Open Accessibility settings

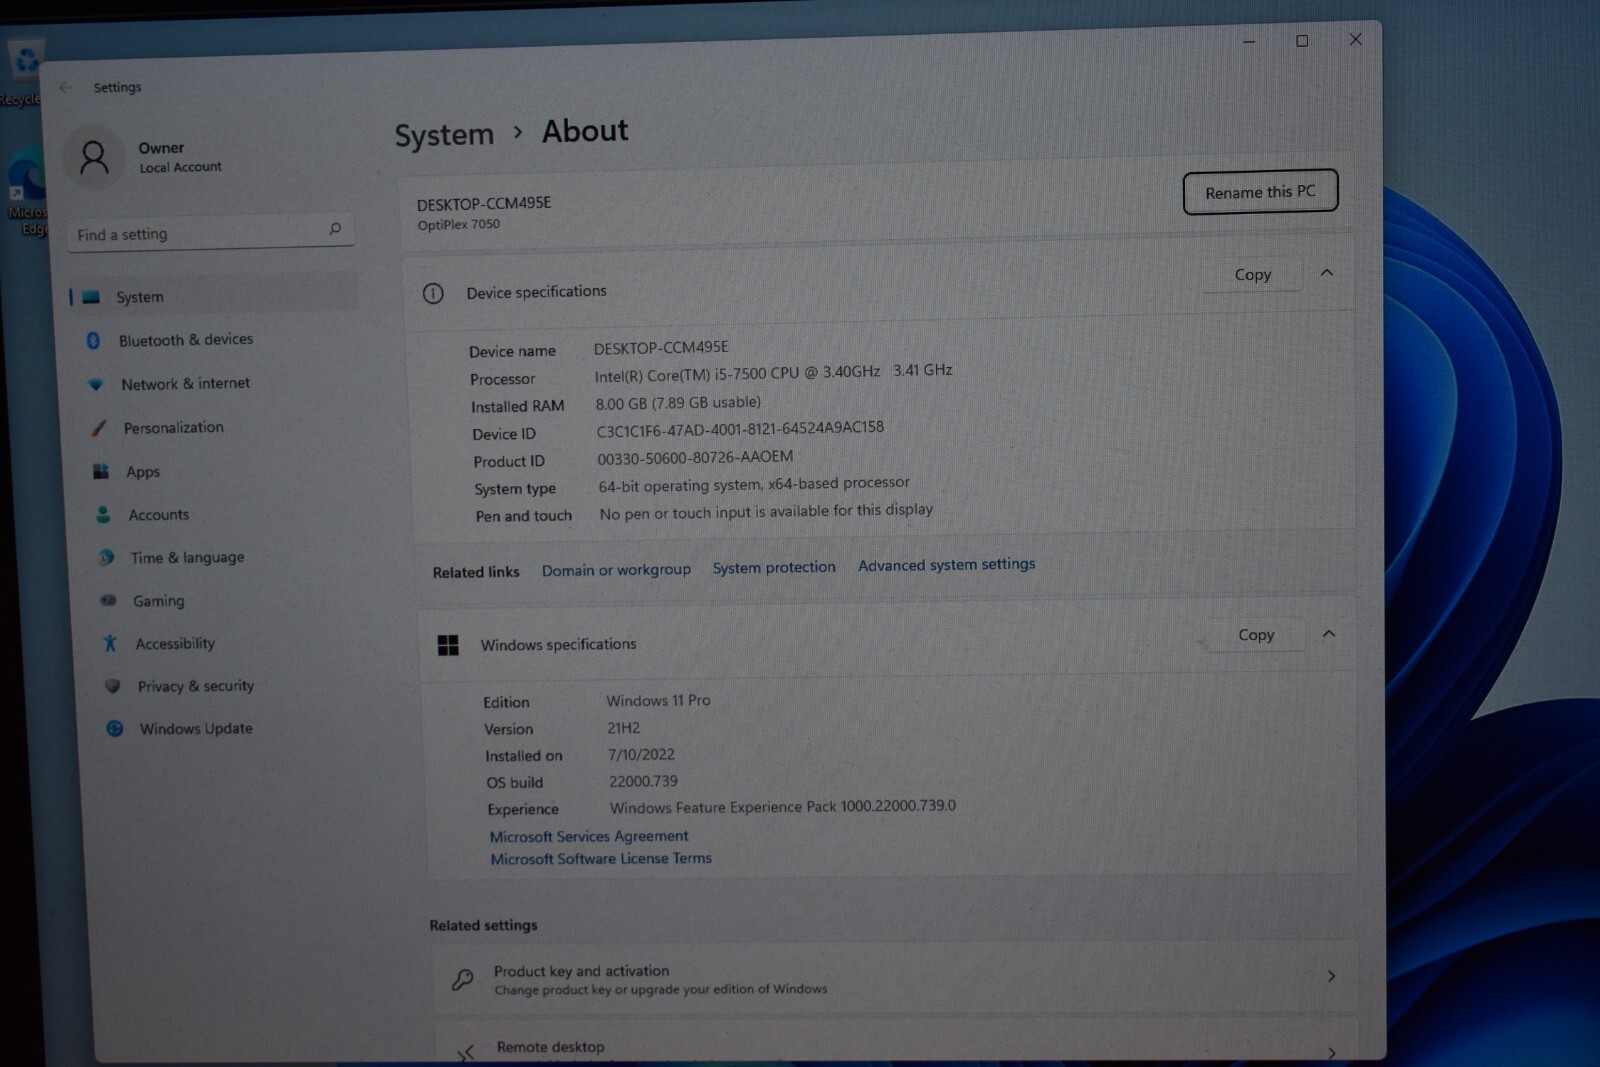point(175,644)
